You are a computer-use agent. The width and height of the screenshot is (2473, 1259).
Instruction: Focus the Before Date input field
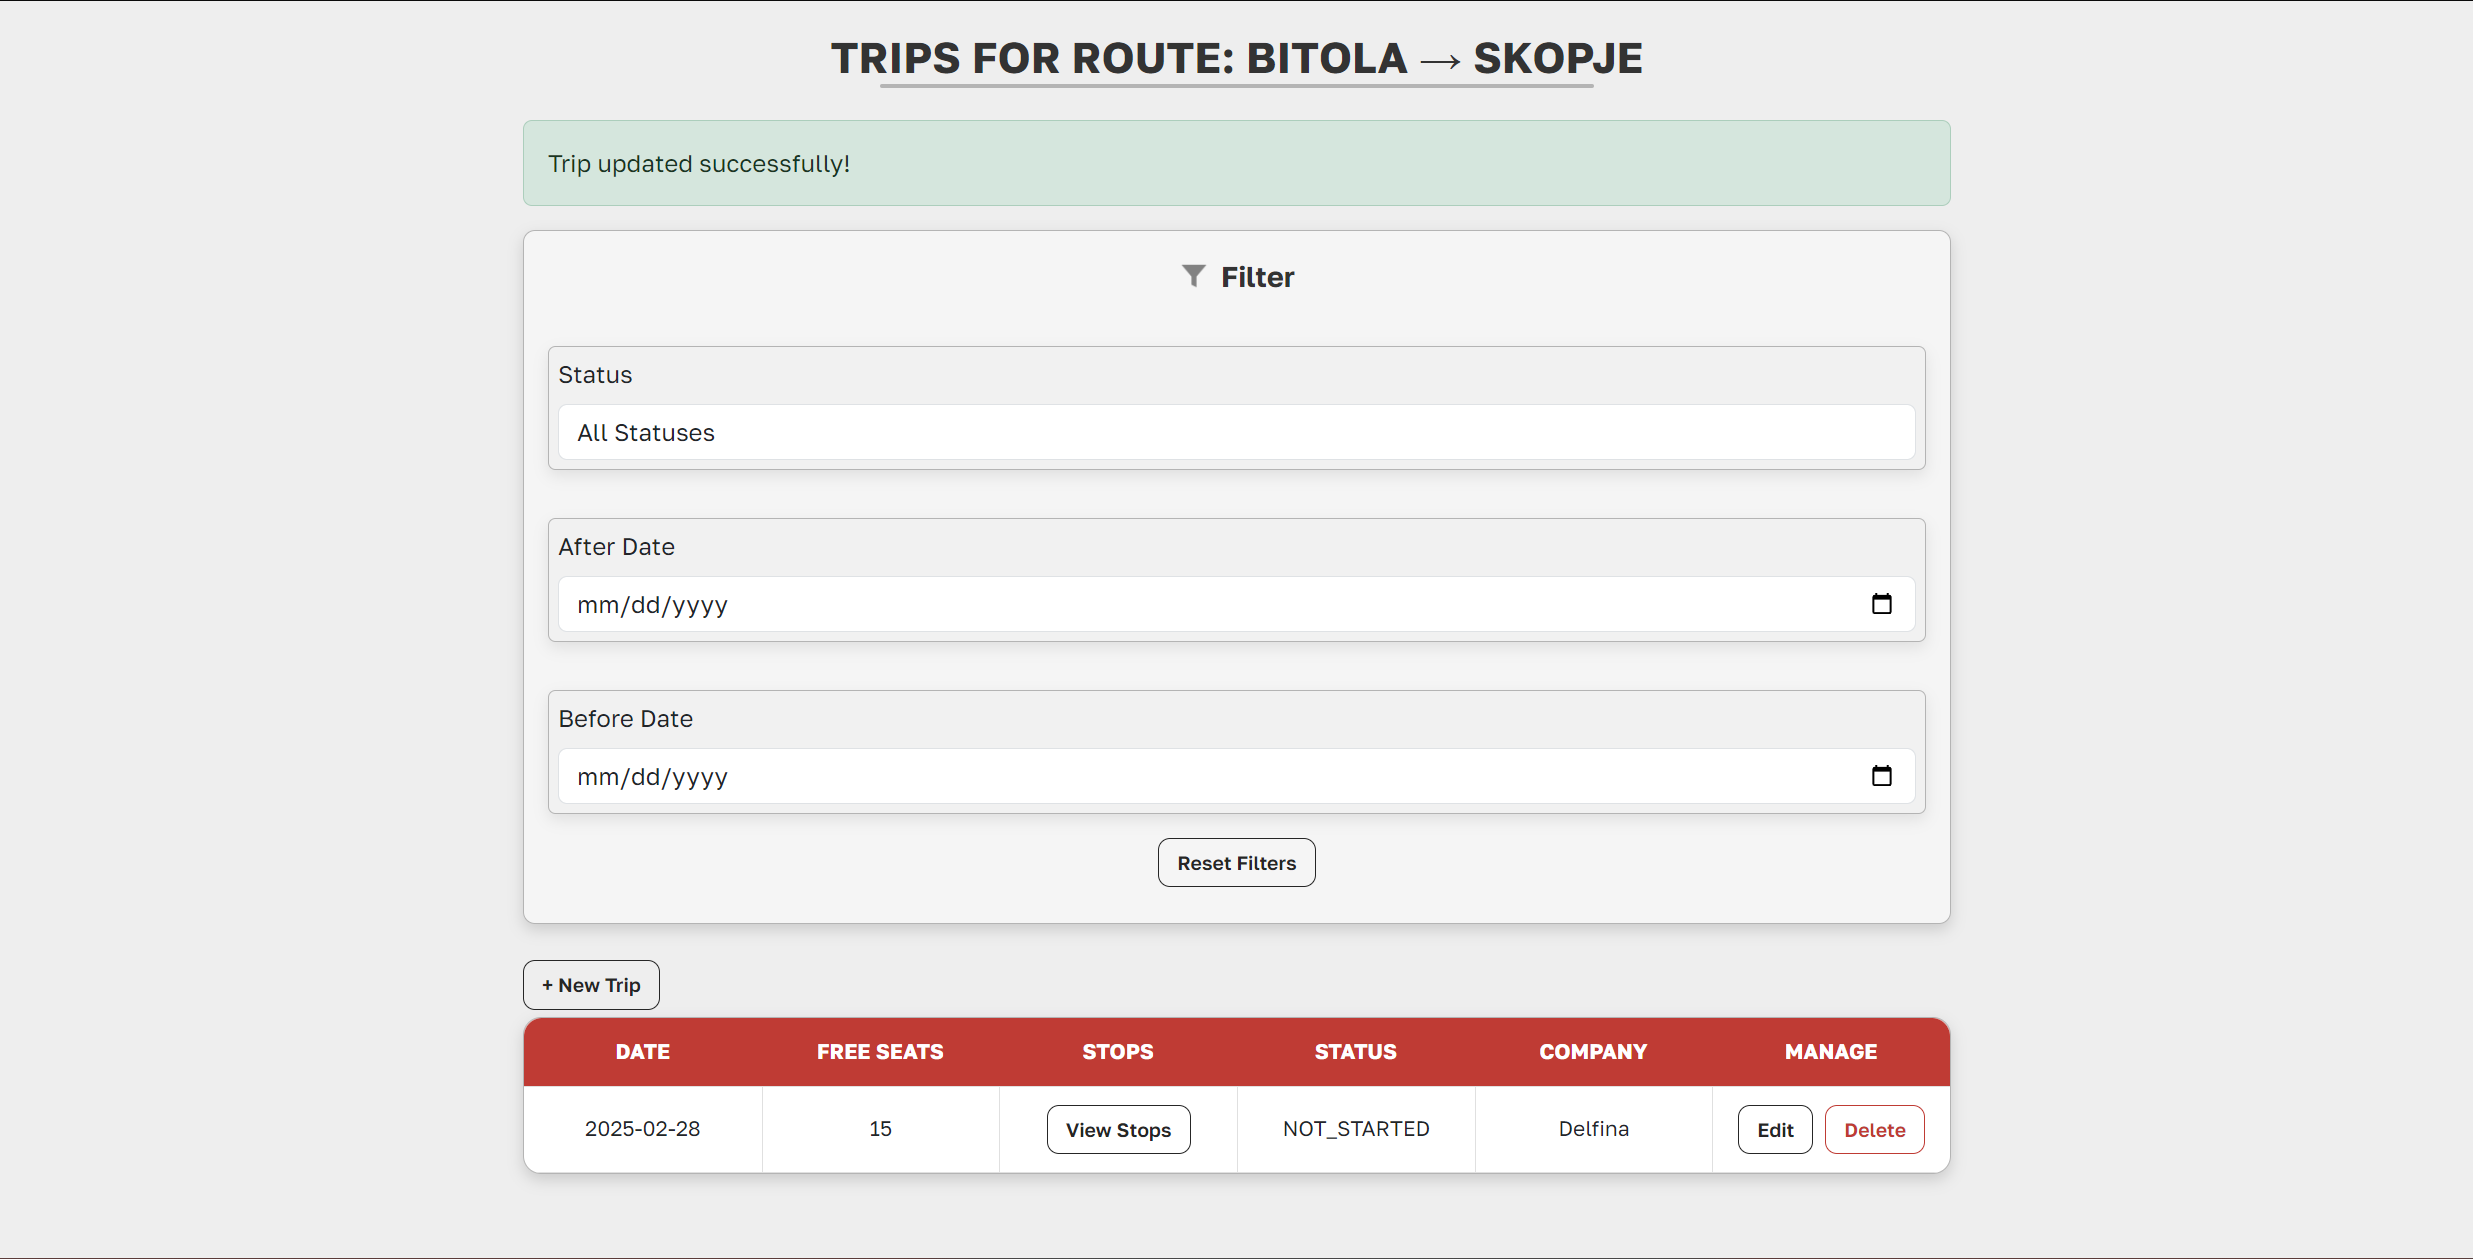tap(1200, 776)
